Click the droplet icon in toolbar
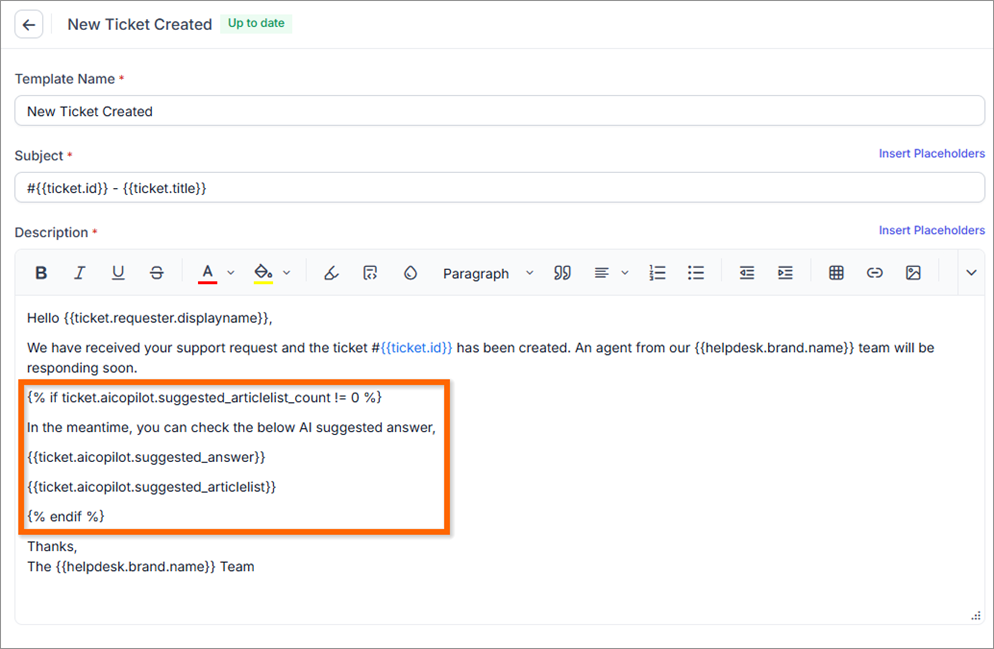The width and height of the screenshot is (994, 649). click(410, 273)
